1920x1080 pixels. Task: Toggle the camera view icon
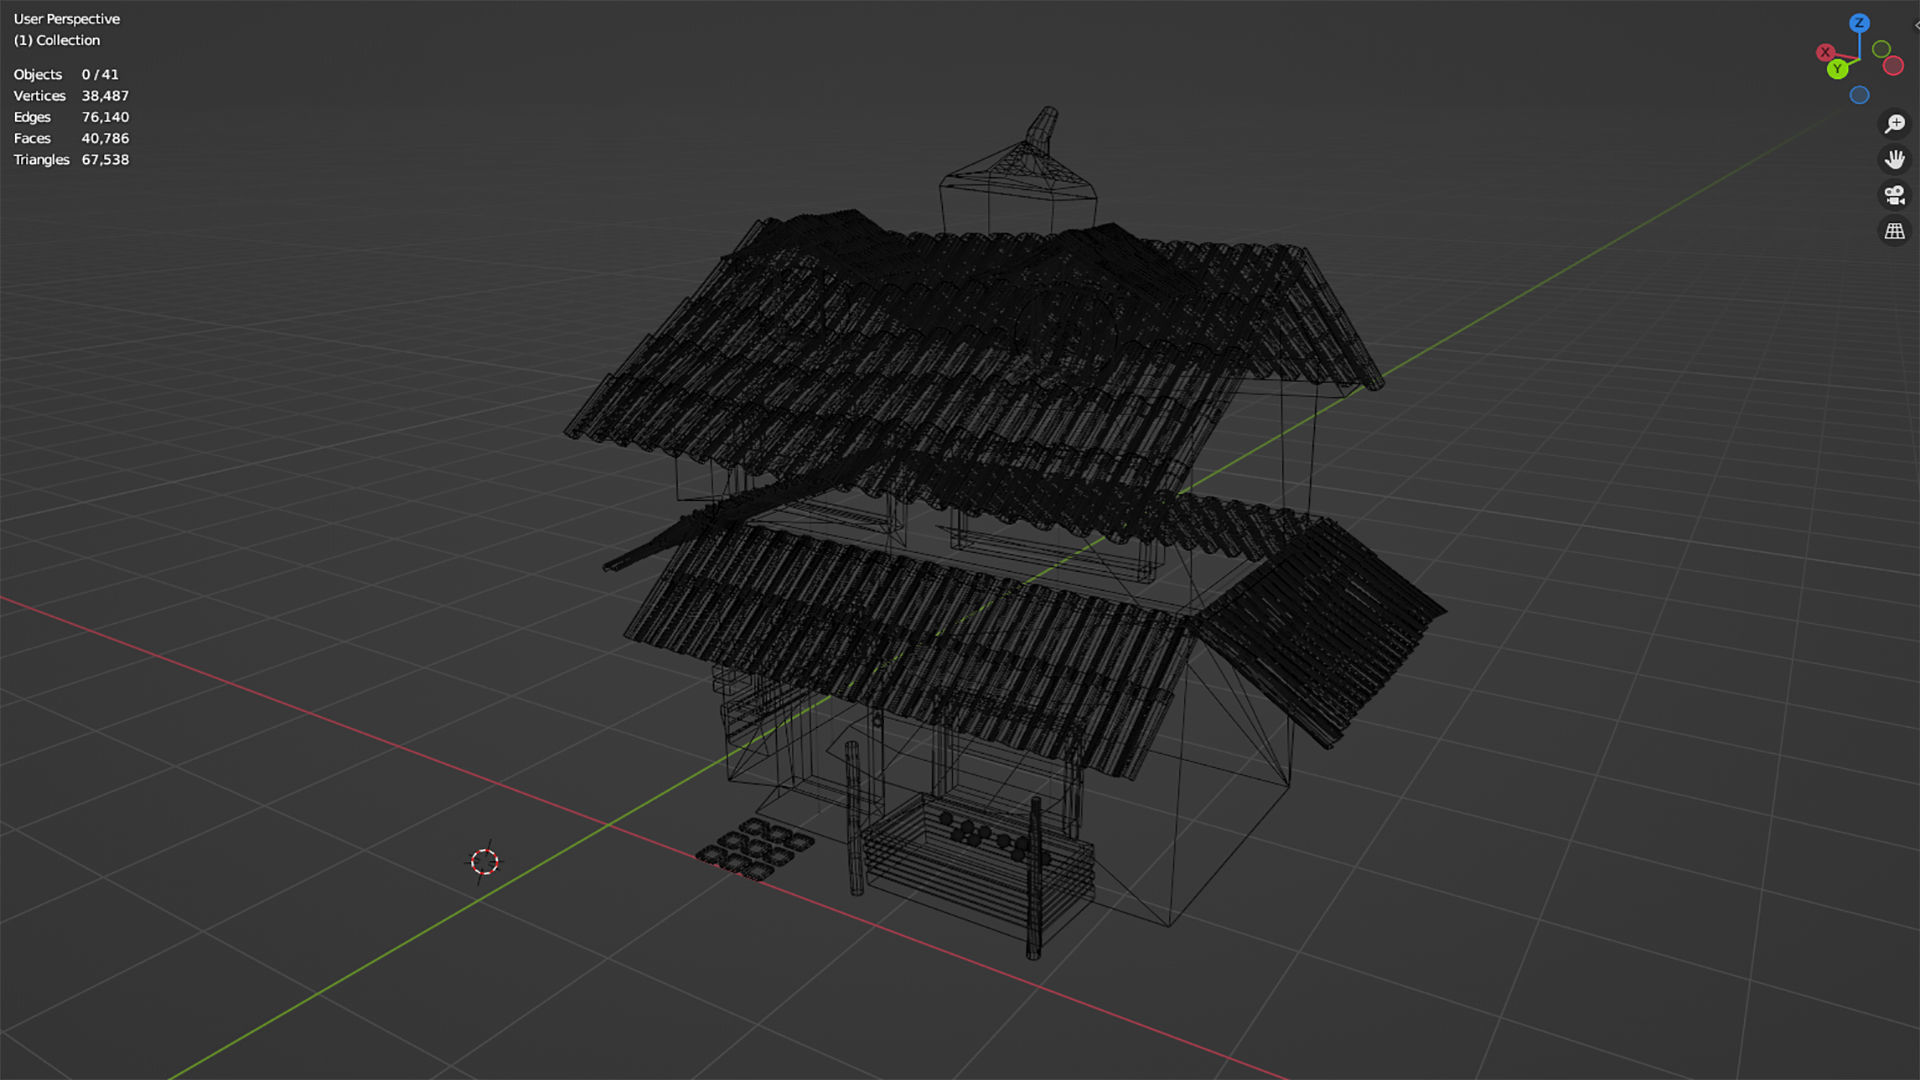tap(1894, 195)
